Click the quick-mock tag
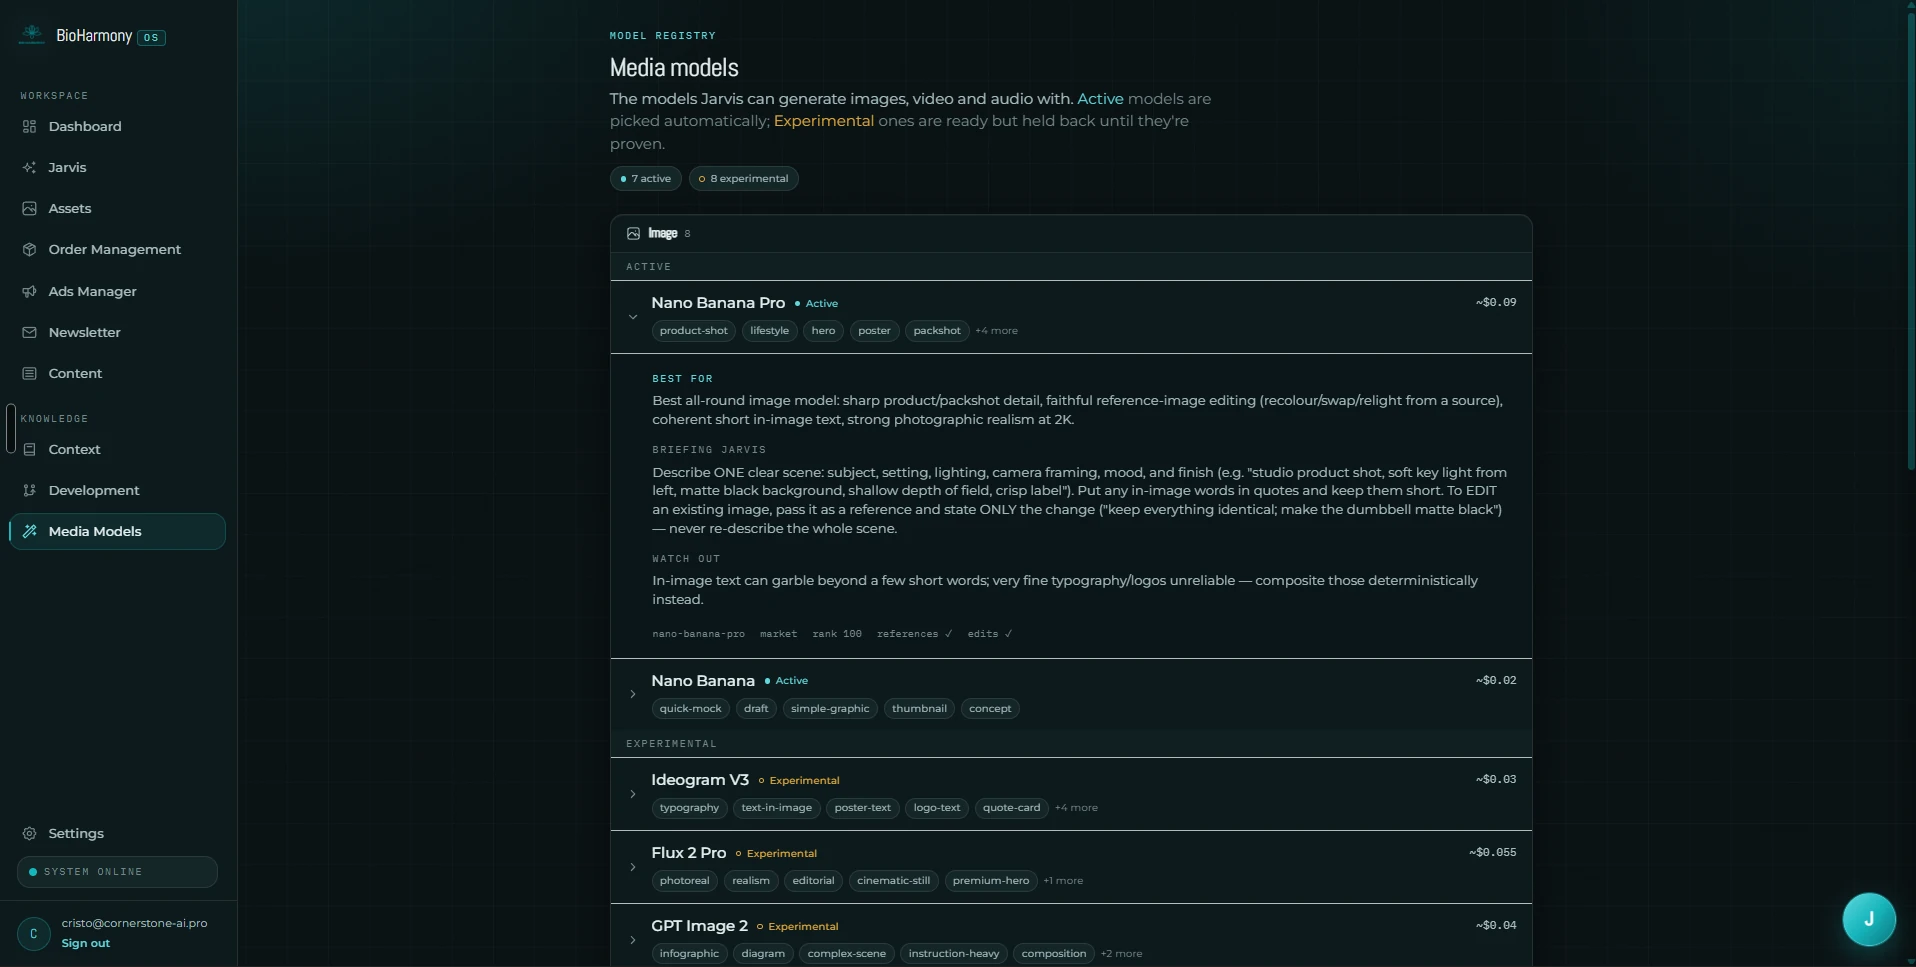 pos(691,709)
